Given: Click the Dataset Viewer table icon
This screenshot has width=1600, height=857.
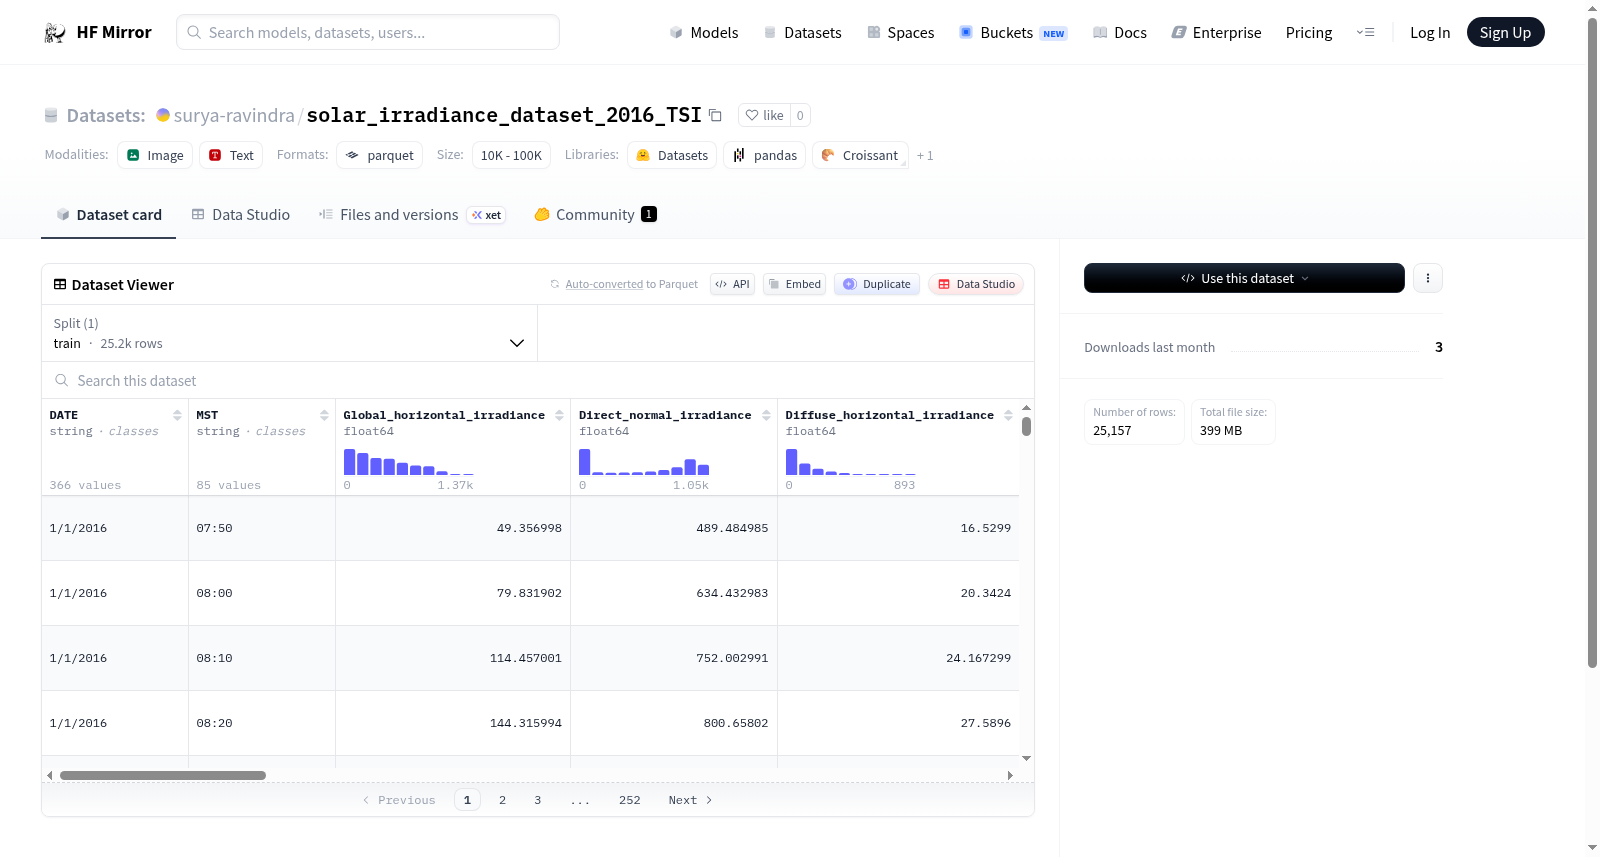Looking at the screenshot, I should tap(60, 284).
